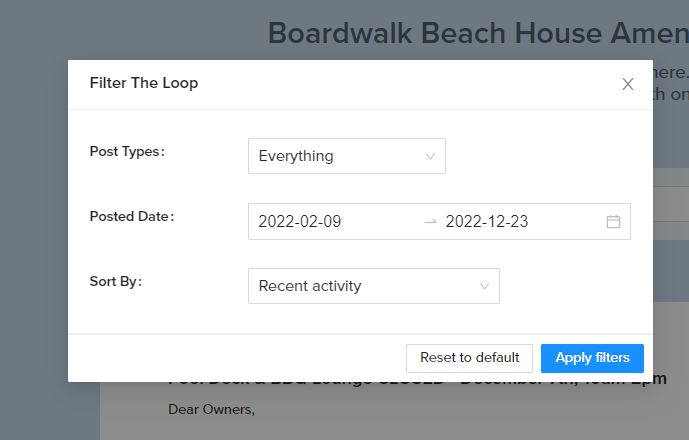Screen dimensions: 689x440
Task: Click the "Dear Owners," post text
Action: 211,410
